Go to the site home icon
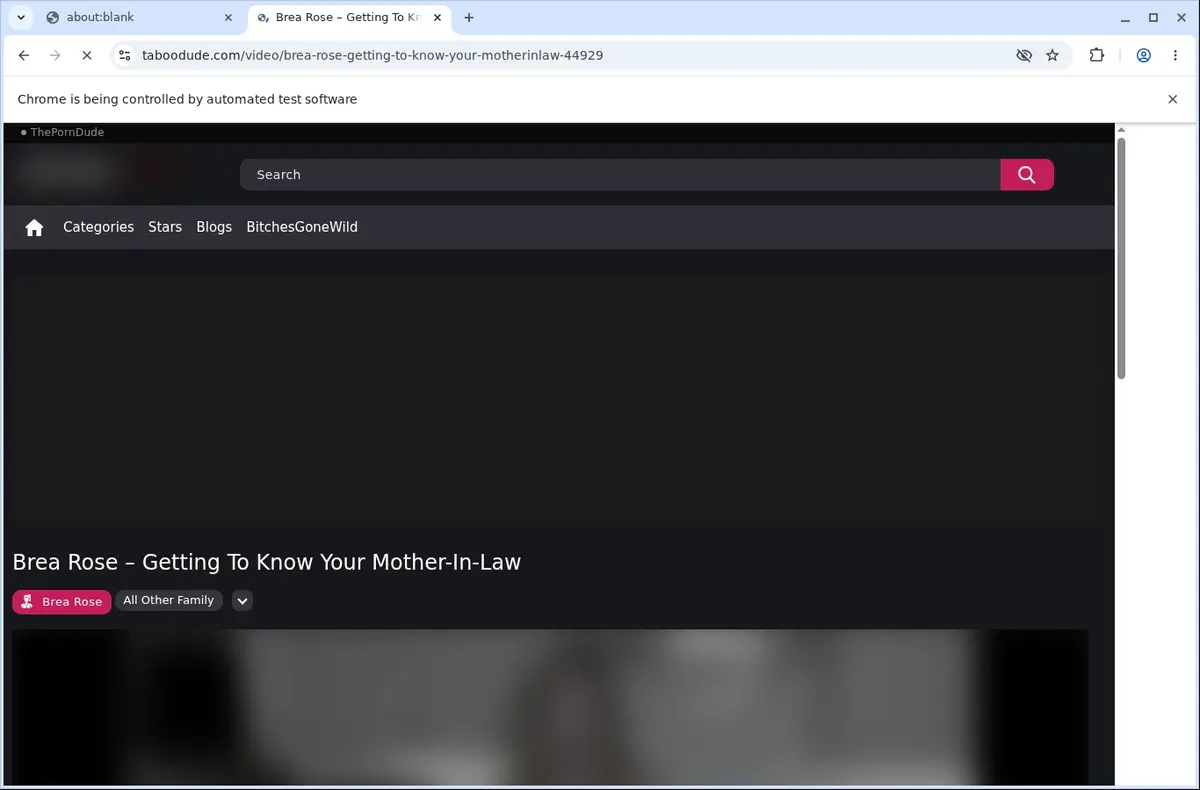Viewport: 1200px width, 790px height. pyautogui.click(x=34, y=227)
